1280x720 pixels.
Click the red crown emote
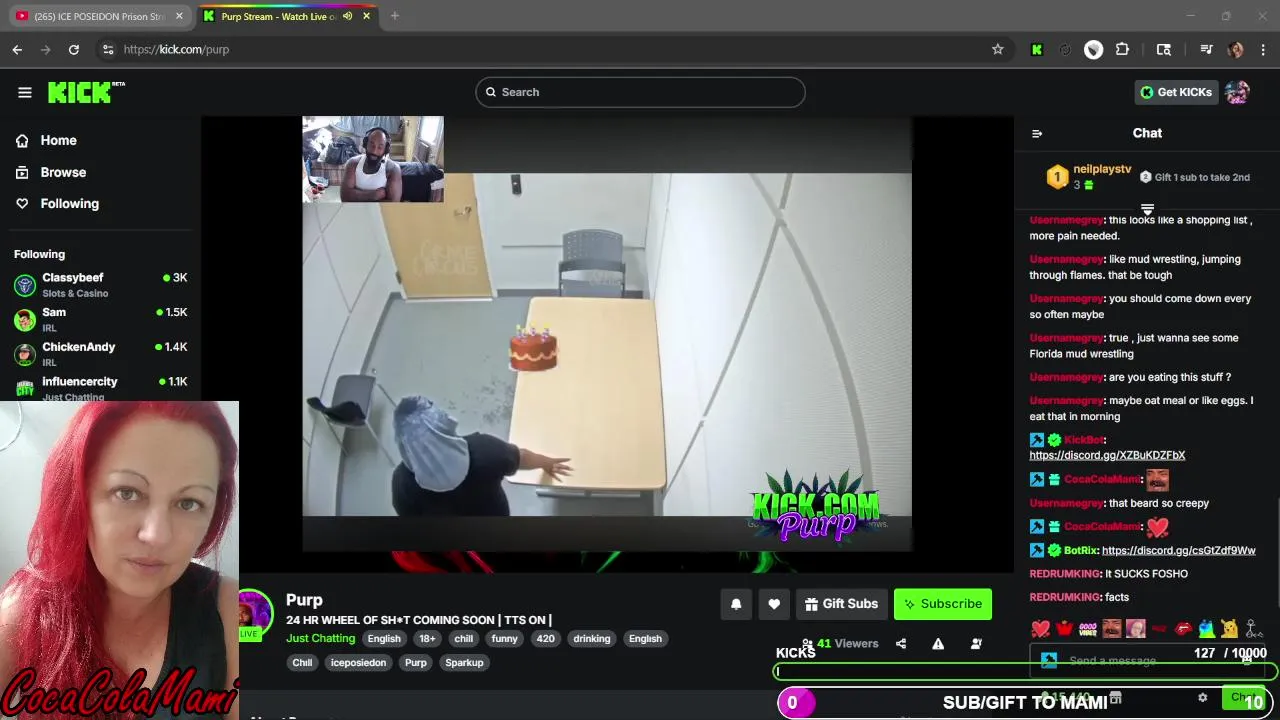tap(1064, 629)
